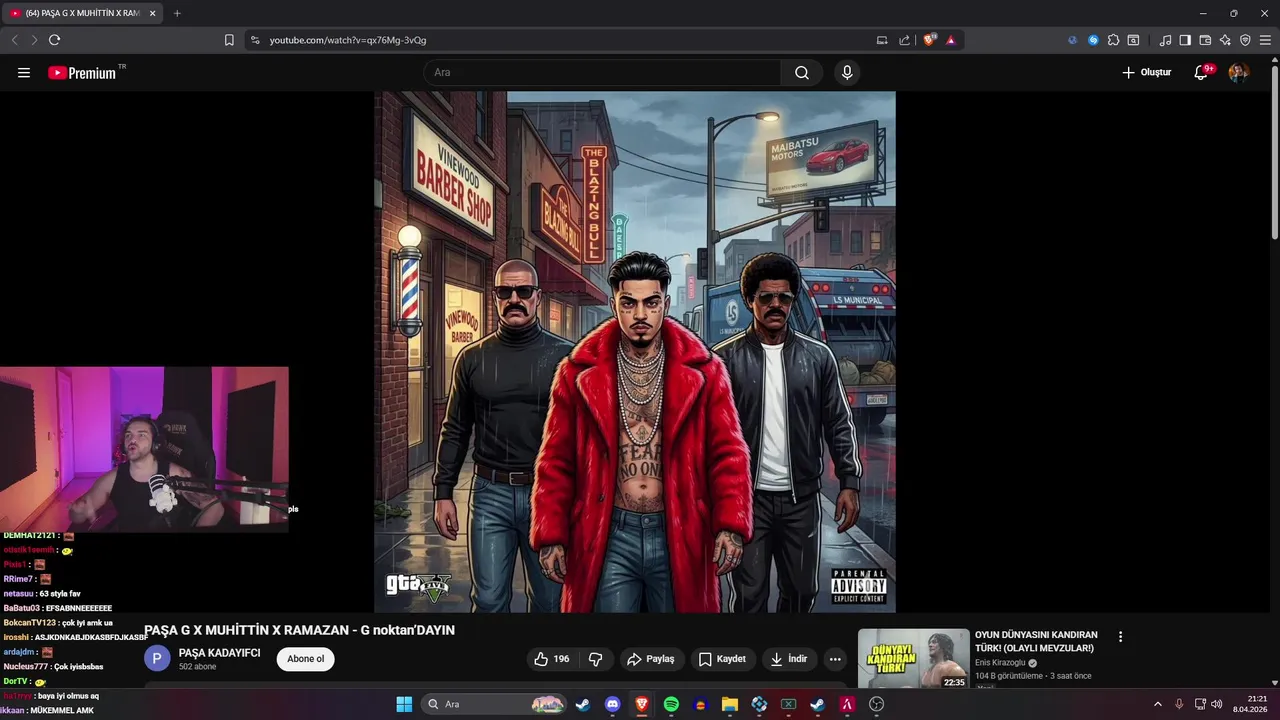Toggle microphone mute in system tray
The height and width of the screenshot is (720, 1280).
click(x=1179, y=704)
